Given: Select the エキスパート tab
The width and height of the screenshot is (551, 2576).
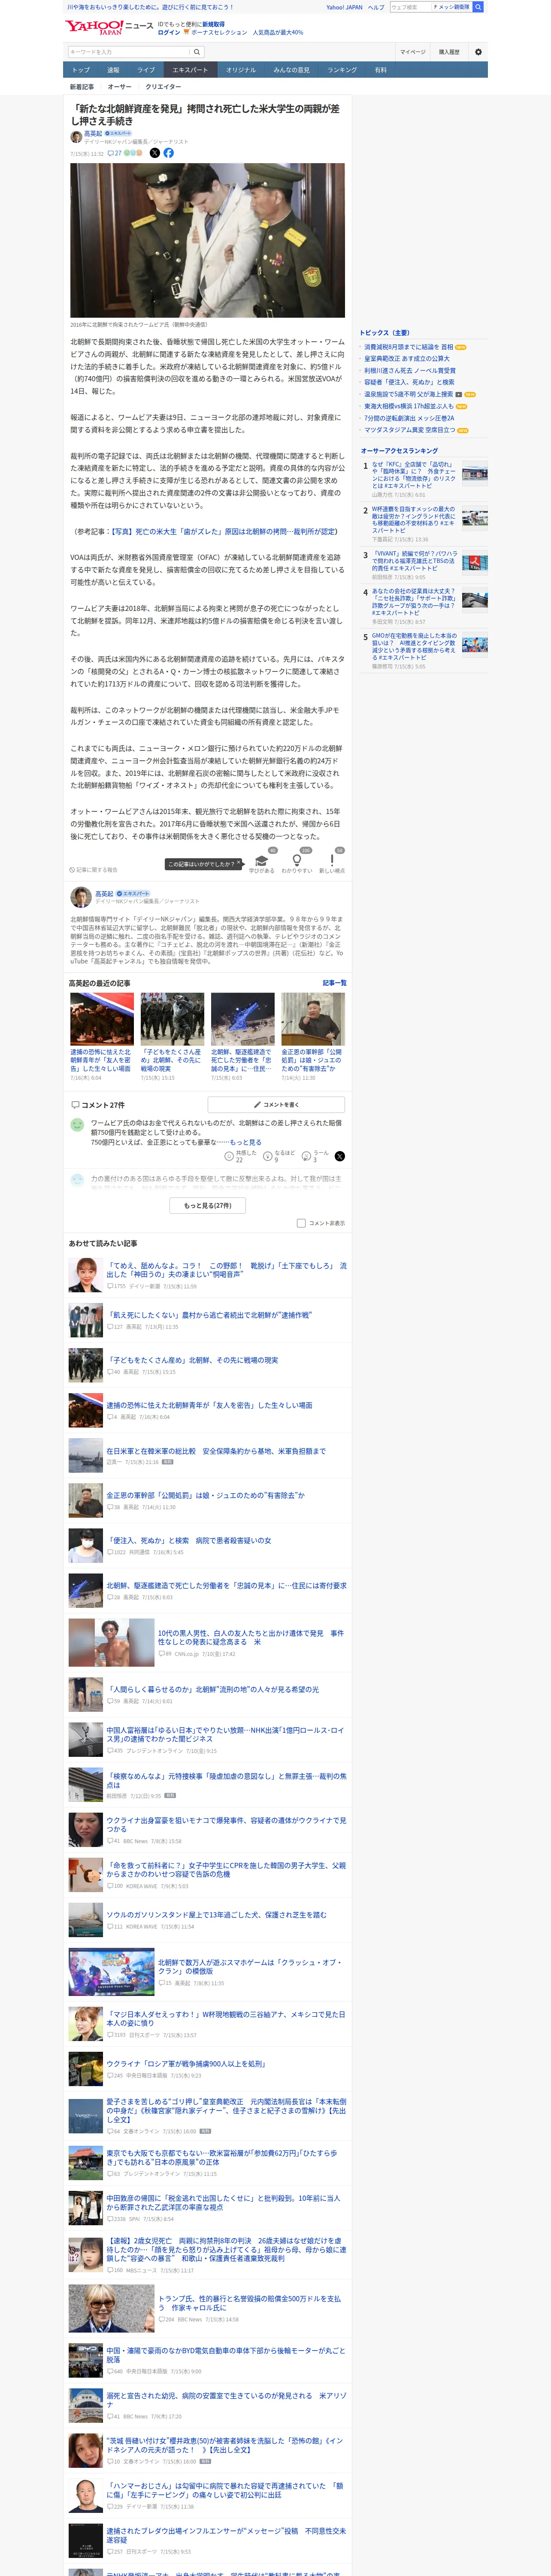Looking at the screenshot, I should coord(190,70).
